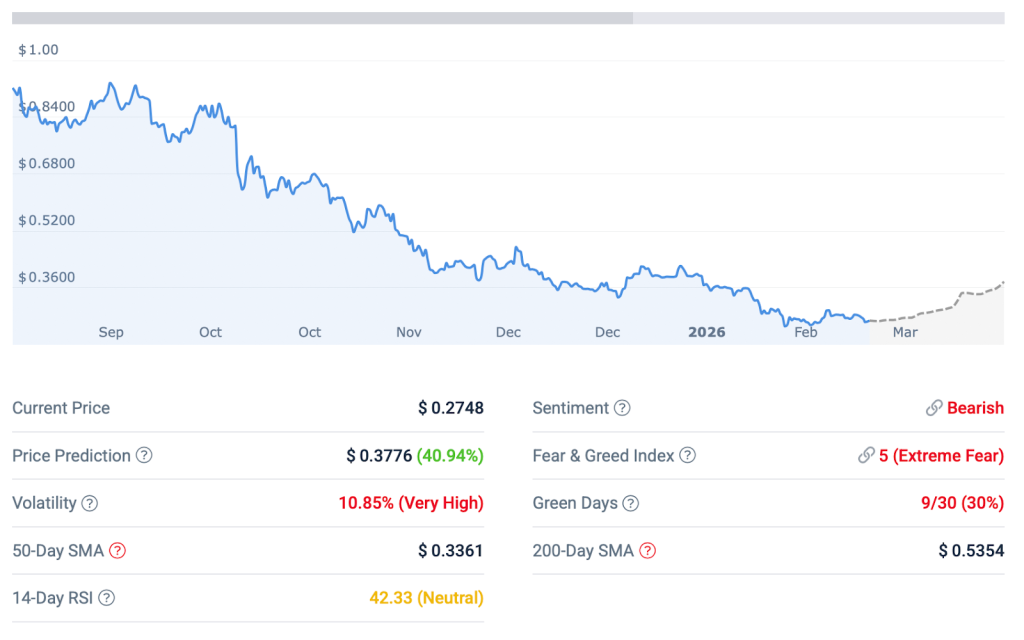Click the 2026 label on the chart axis

tap(706, 332)
